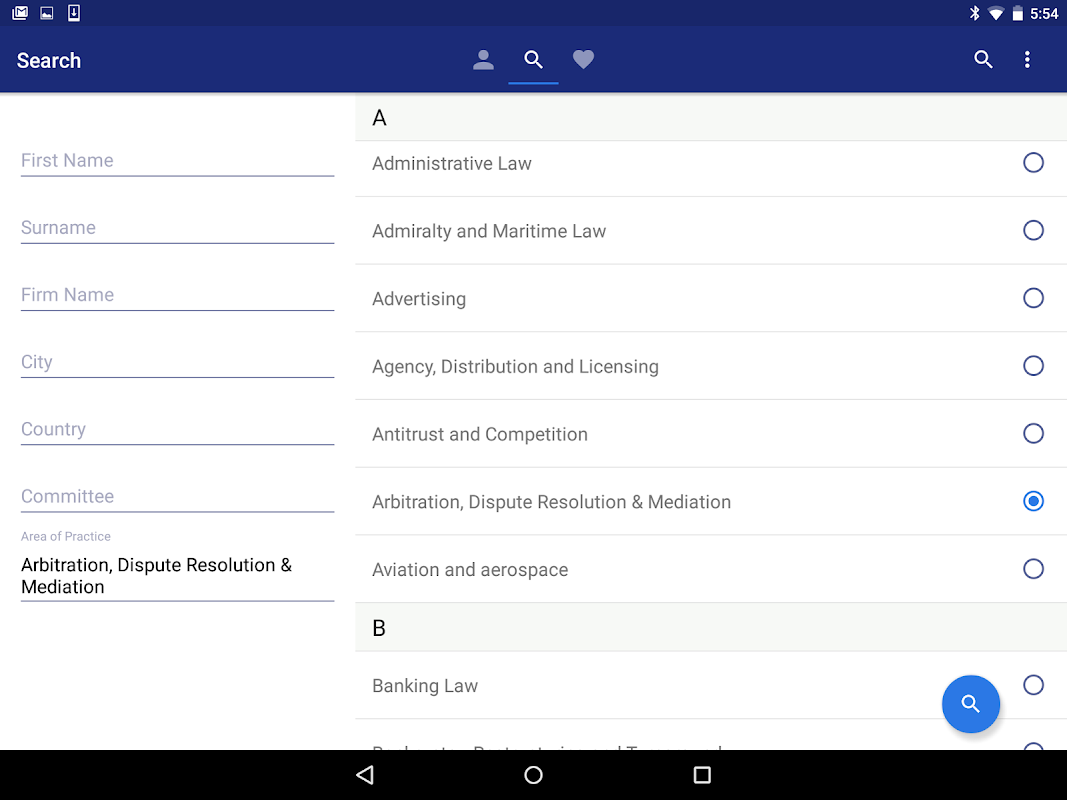Open the profile tab icon
Screen dimensions: 1067x800
(483, 60)
